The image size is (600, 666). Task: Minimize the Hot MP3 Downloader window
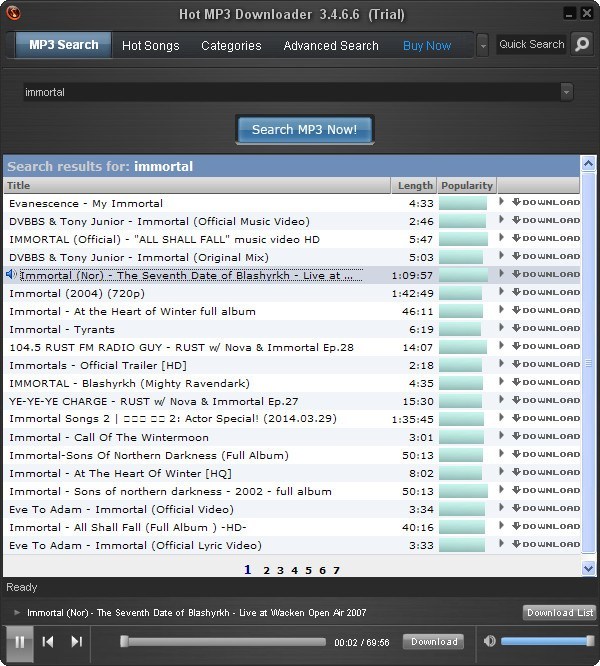(x=569, y=14)
